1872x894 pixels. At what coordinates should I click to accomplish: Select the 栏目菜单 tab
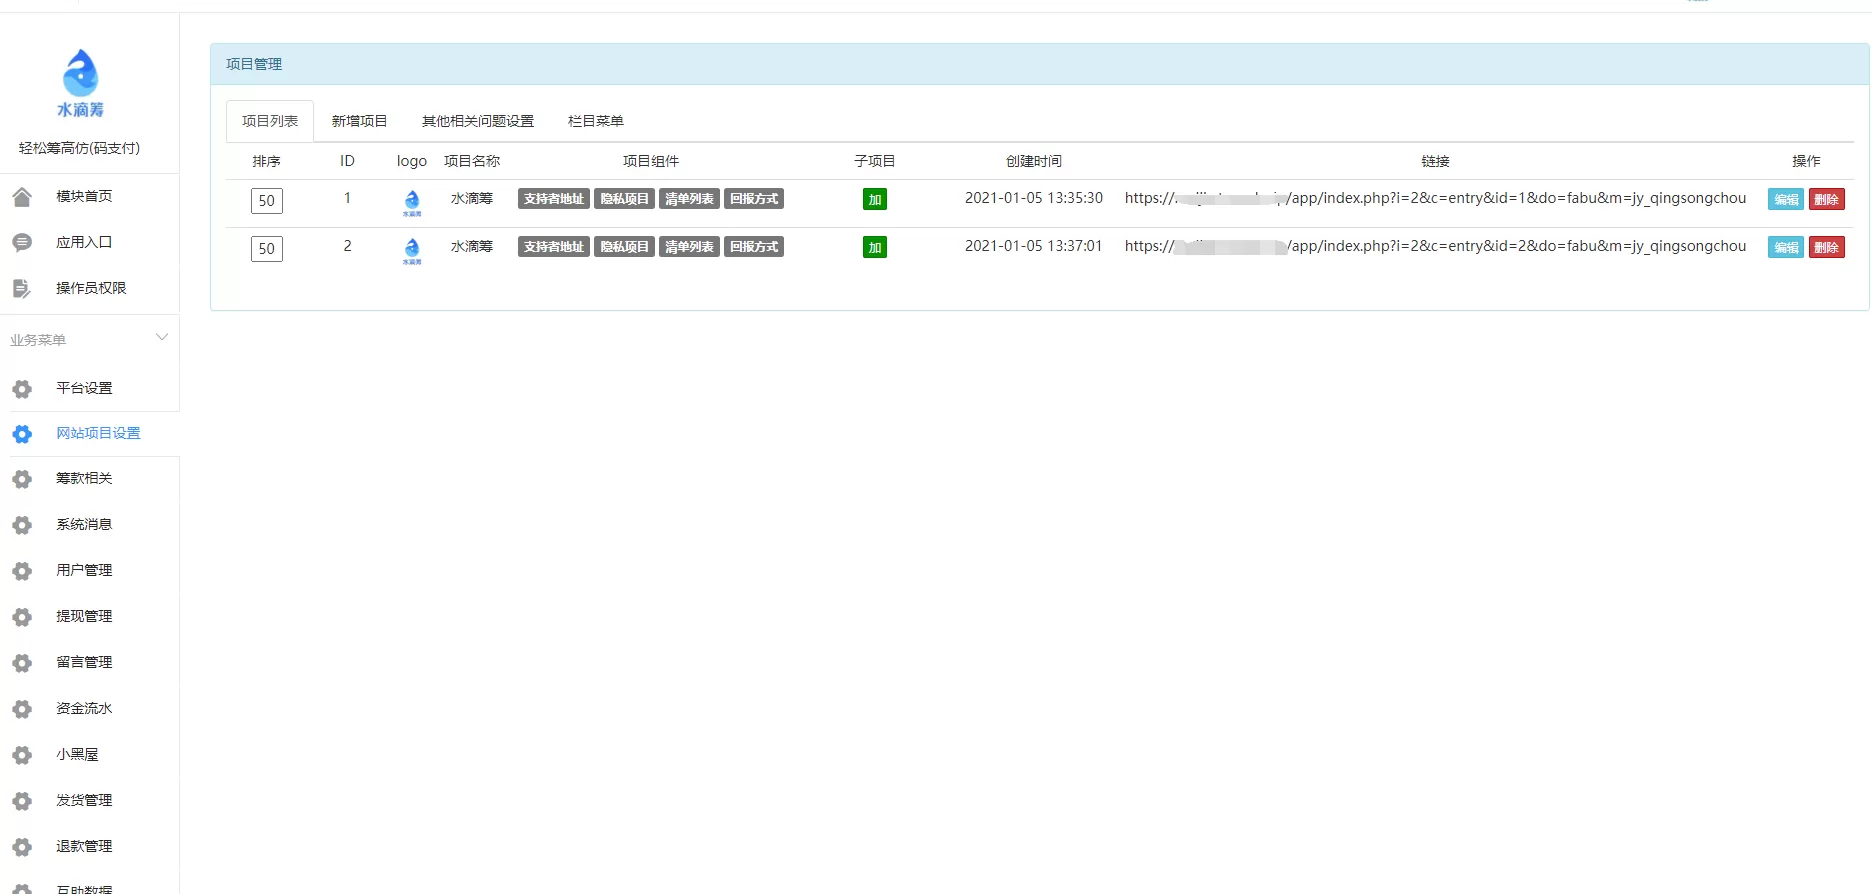click(x=595, y=121)
